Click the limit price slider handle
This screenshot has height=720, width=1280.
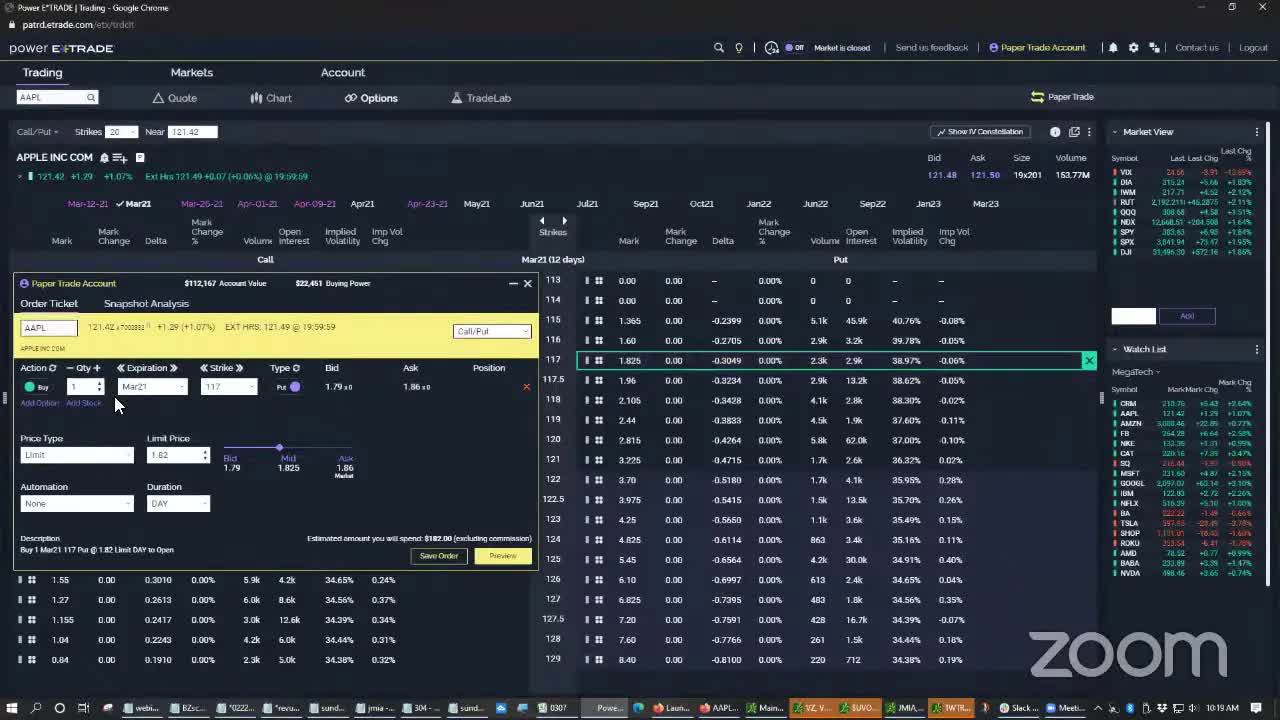pos(279,447)
